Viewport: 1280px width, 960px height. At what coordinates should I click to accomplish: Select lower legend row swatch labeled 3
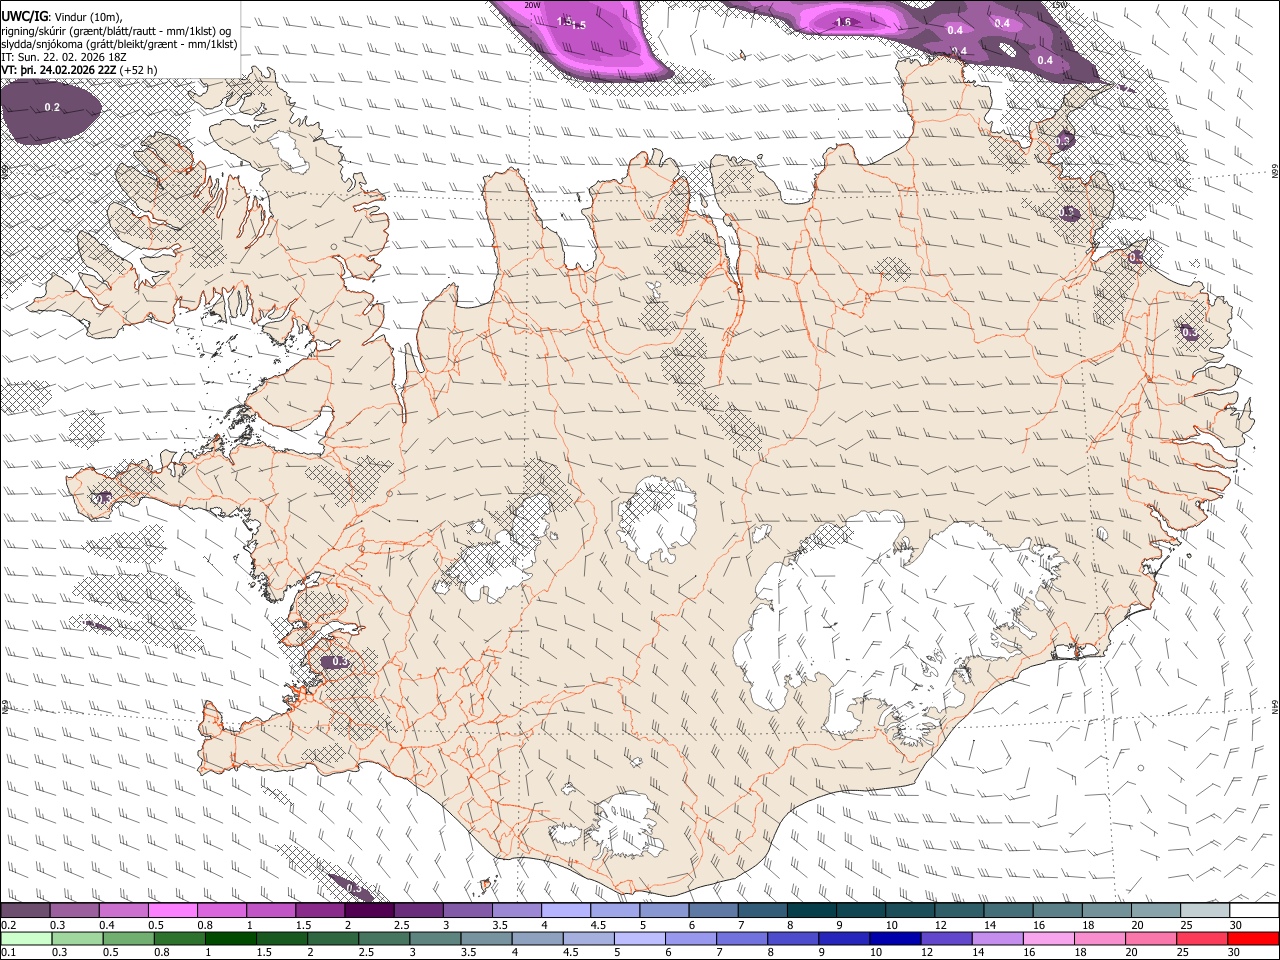[435, 938]
